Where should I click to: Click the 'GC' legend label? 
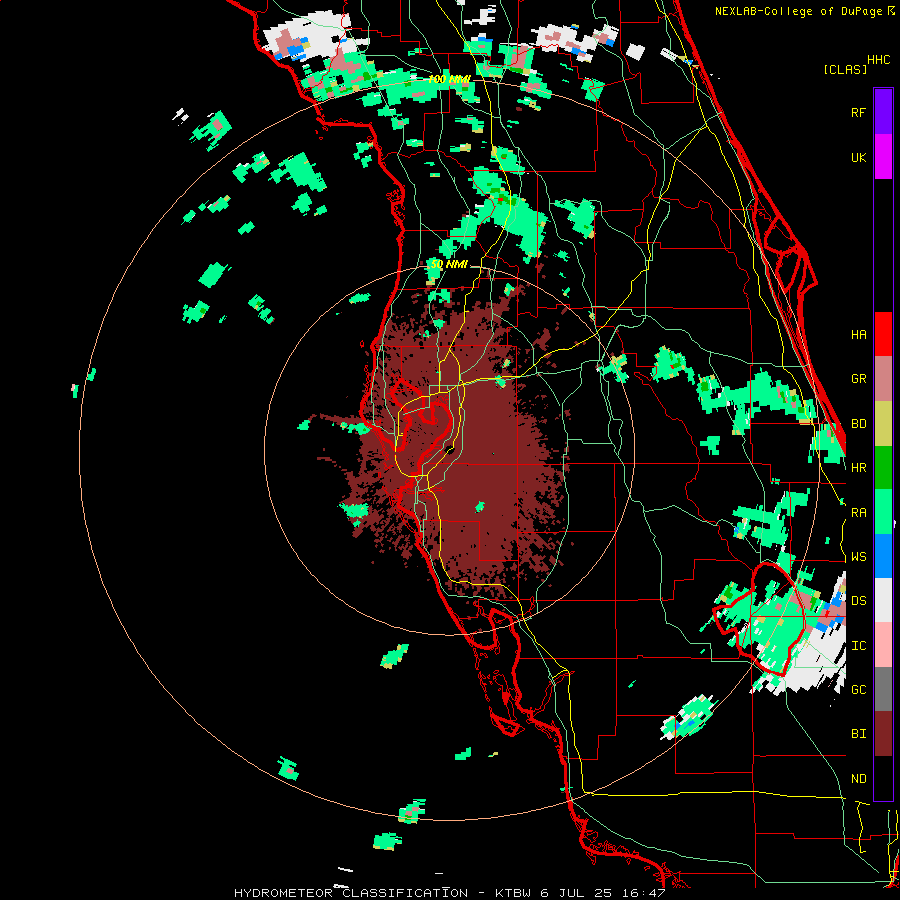(x=858, y=690)
